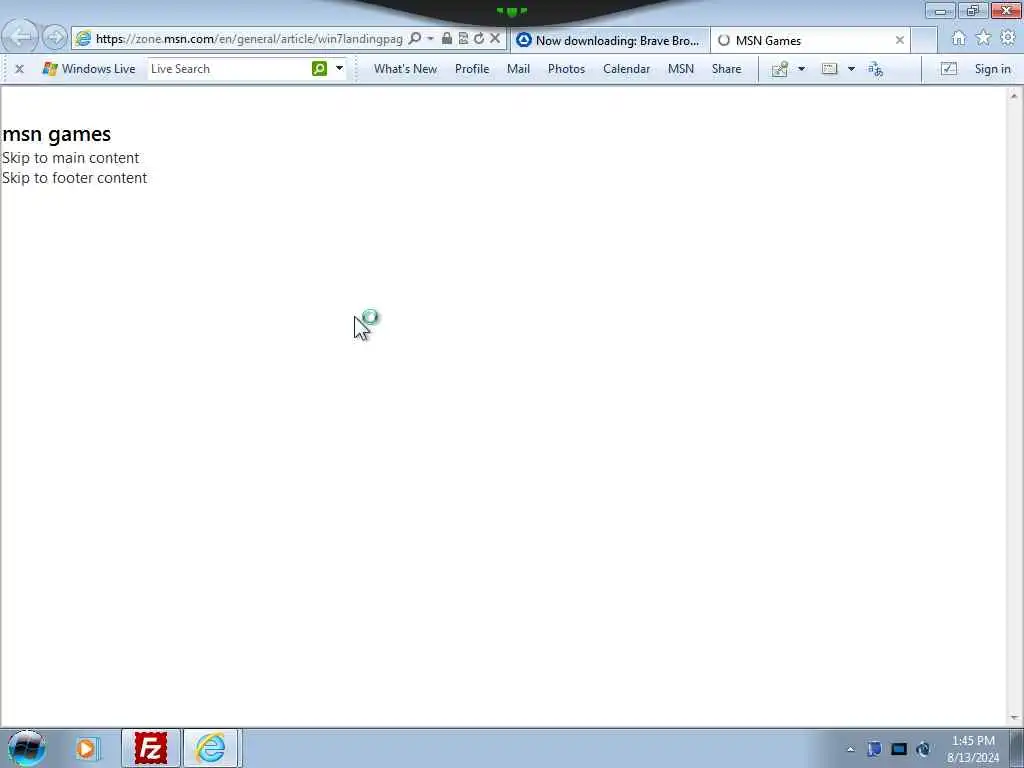This screenshot has width=1024, height=768.
Task: Click the Action Center flag tray icon
Action: 874,749
